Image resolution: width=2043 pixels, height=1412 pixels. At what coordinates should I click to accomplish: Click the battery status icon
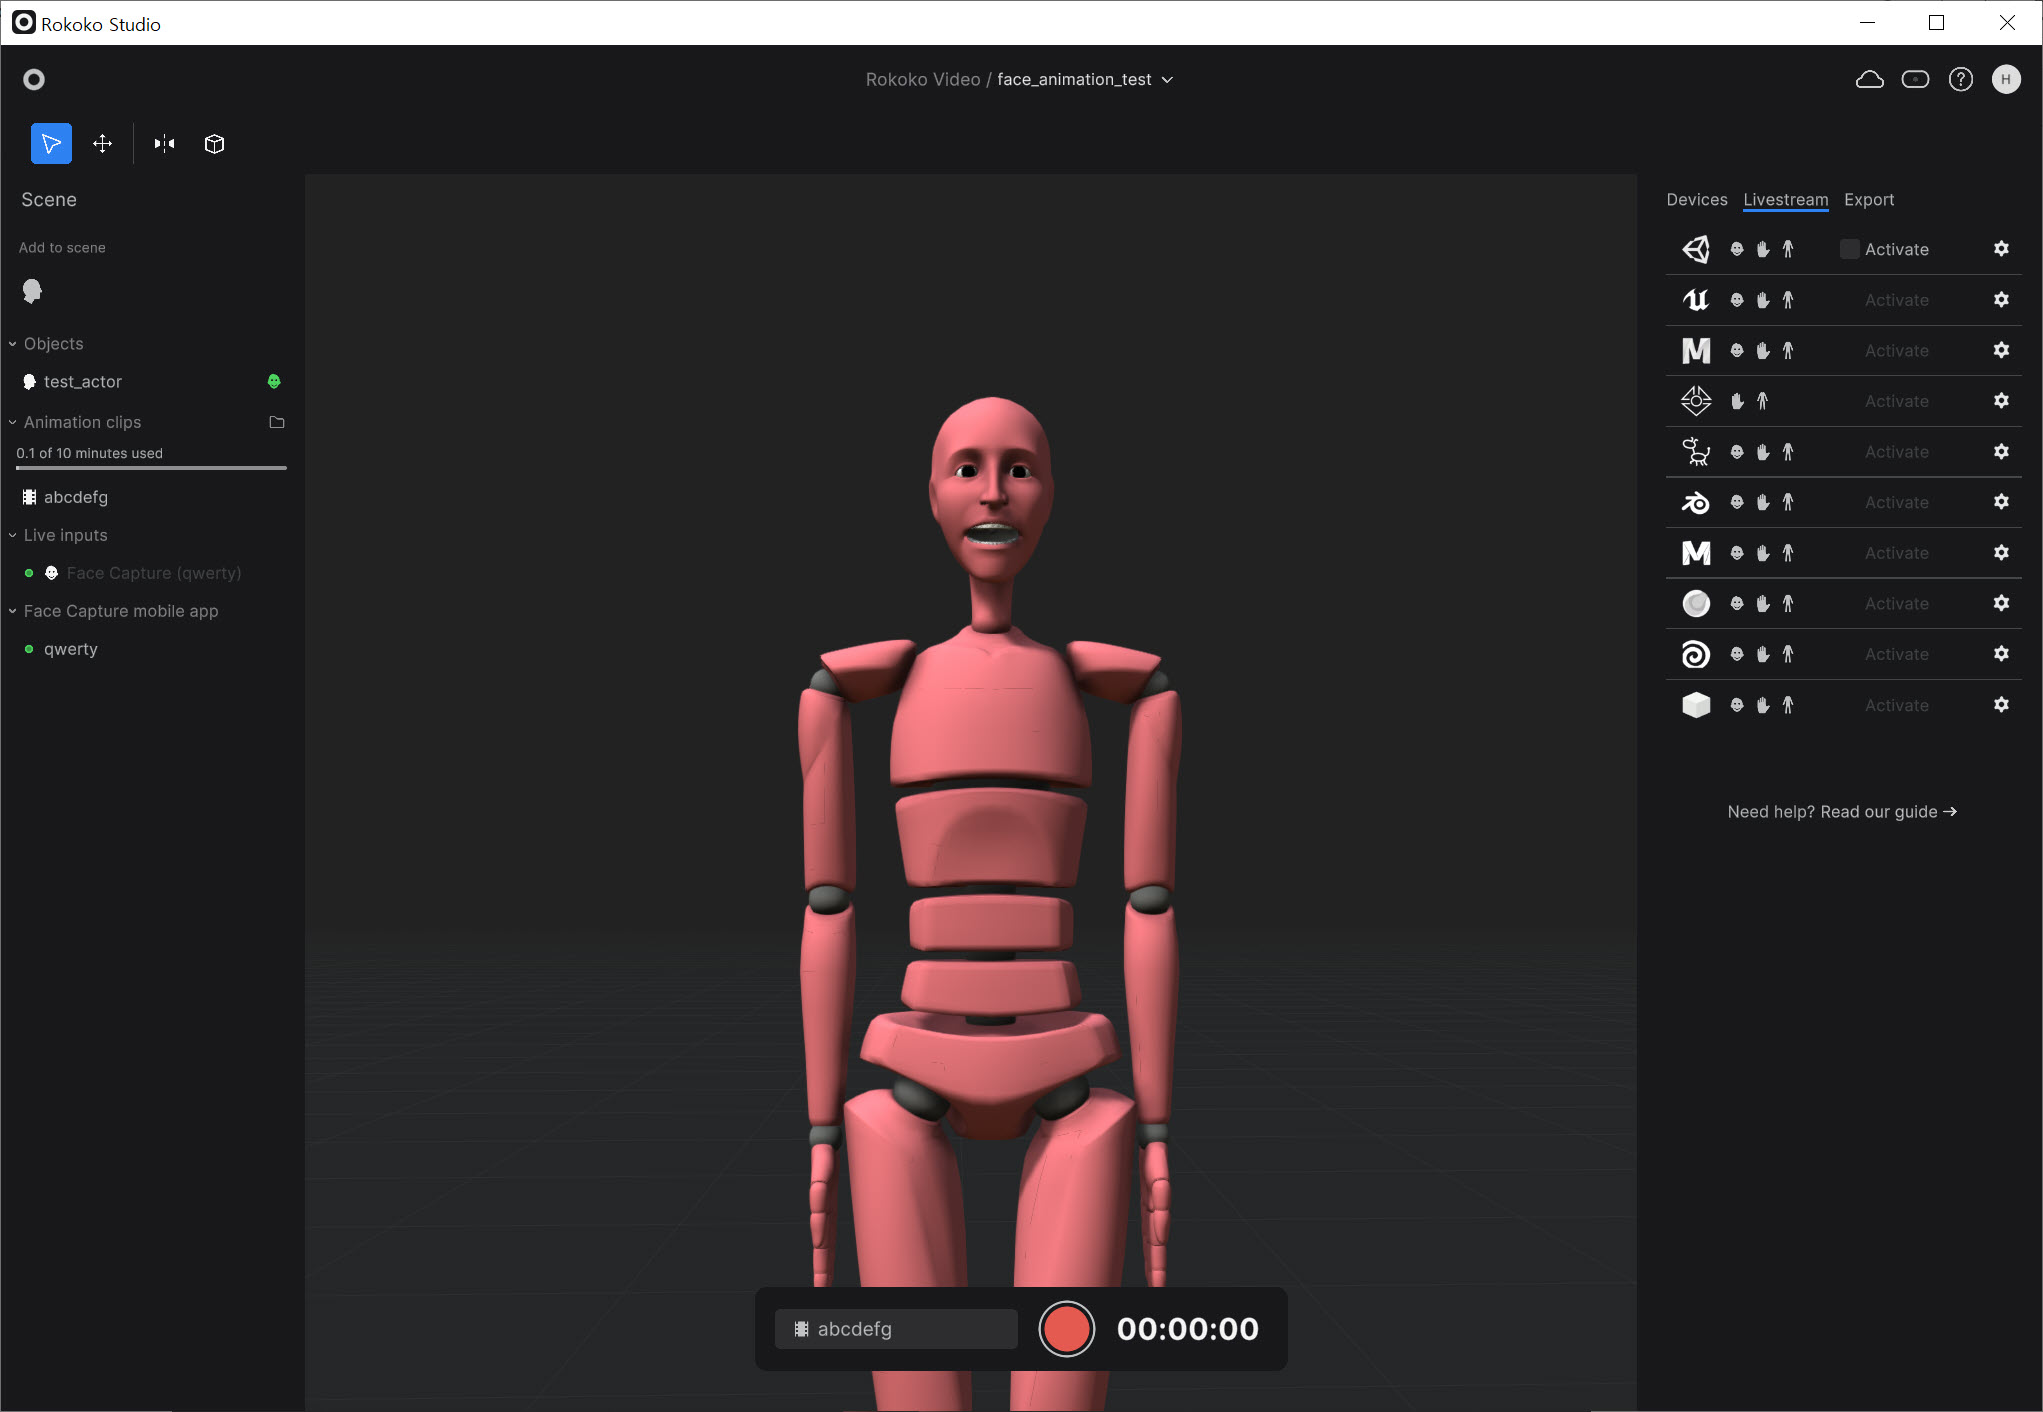point(1915,80)
